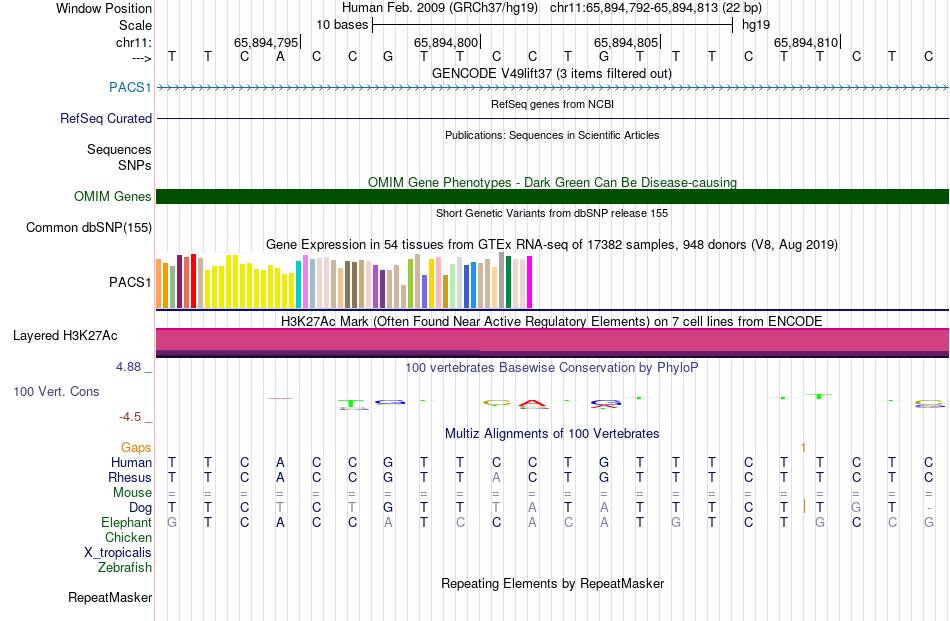Click the RepeatMasker track label
Viewport: 950px width, 621px height.
(x=110, y=597)
